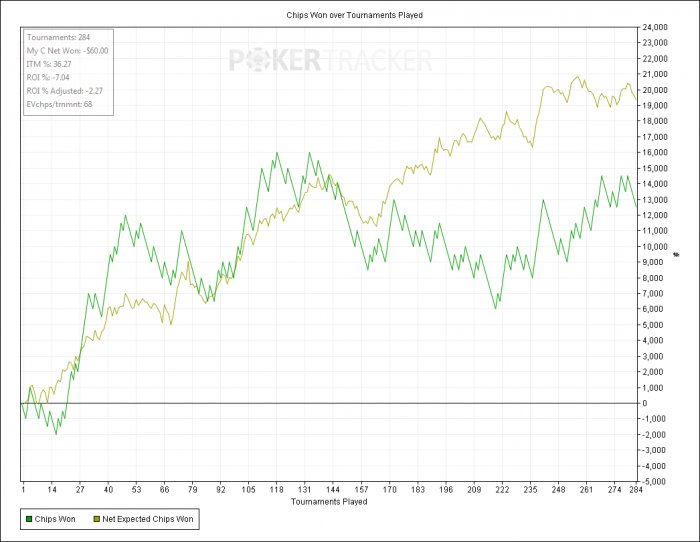
Task: Click the x-axis tick label 222
Action: click(x=502, y=490)
